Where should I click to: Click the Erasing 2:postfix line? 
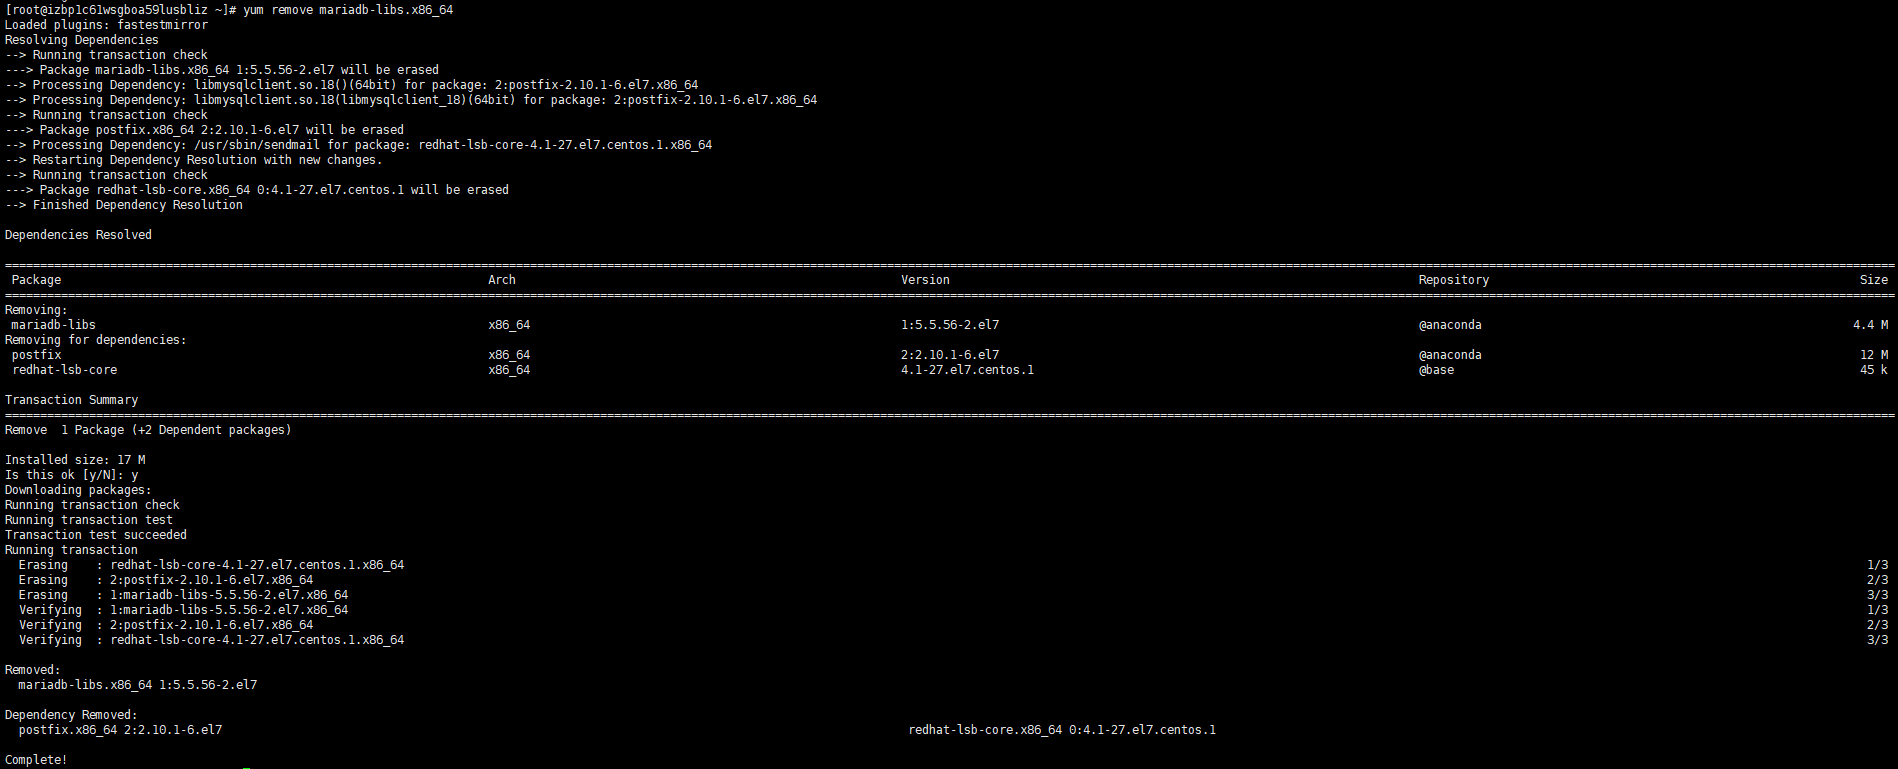[166, 580]
